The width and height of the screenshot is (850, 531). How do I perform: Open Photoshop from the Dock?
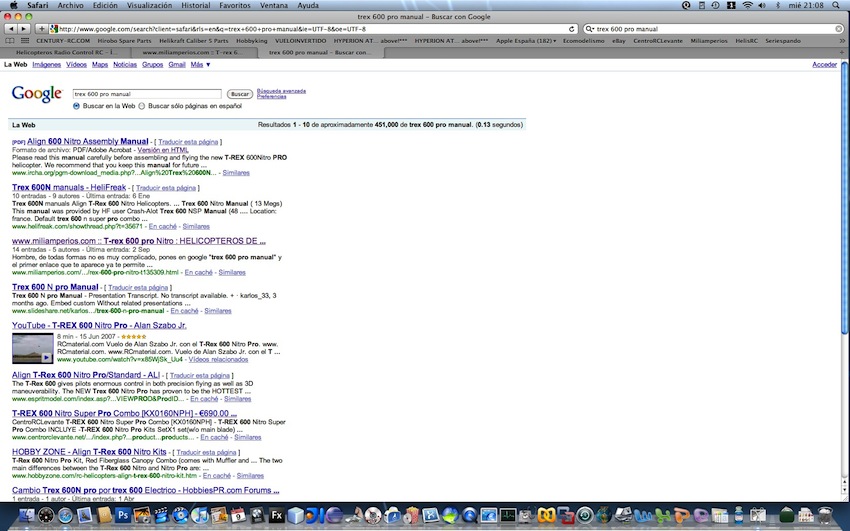(123, 516)
